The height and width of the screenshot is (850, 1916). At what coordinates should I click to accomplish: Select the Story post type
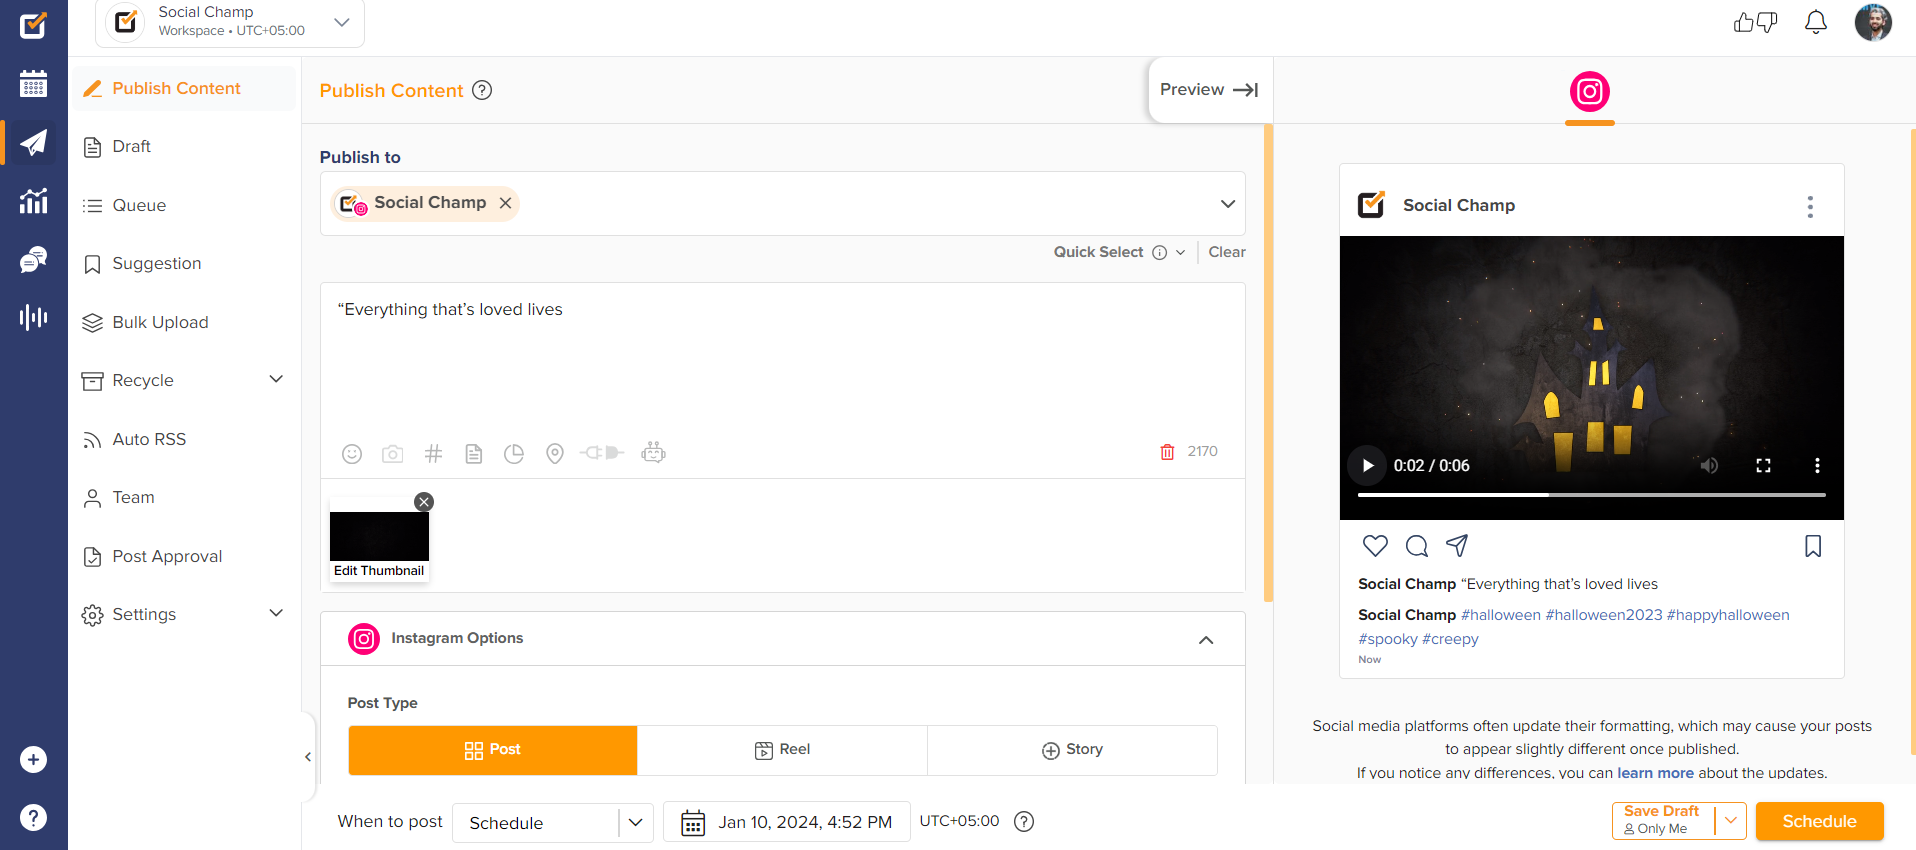pyautogui.click(x=1072, y=750)
